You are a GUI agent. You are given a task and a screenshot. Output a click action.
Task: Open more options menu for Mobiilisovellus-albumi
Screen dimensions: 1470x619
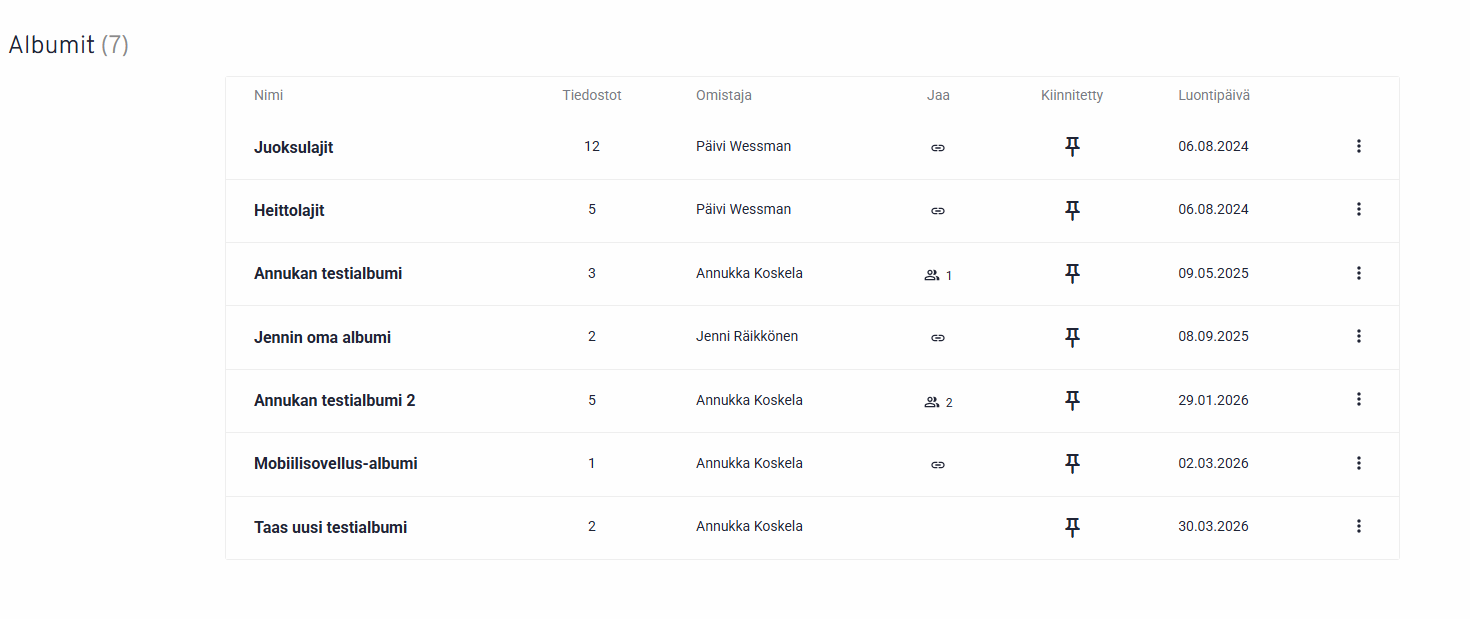[x=1358, y=463]
